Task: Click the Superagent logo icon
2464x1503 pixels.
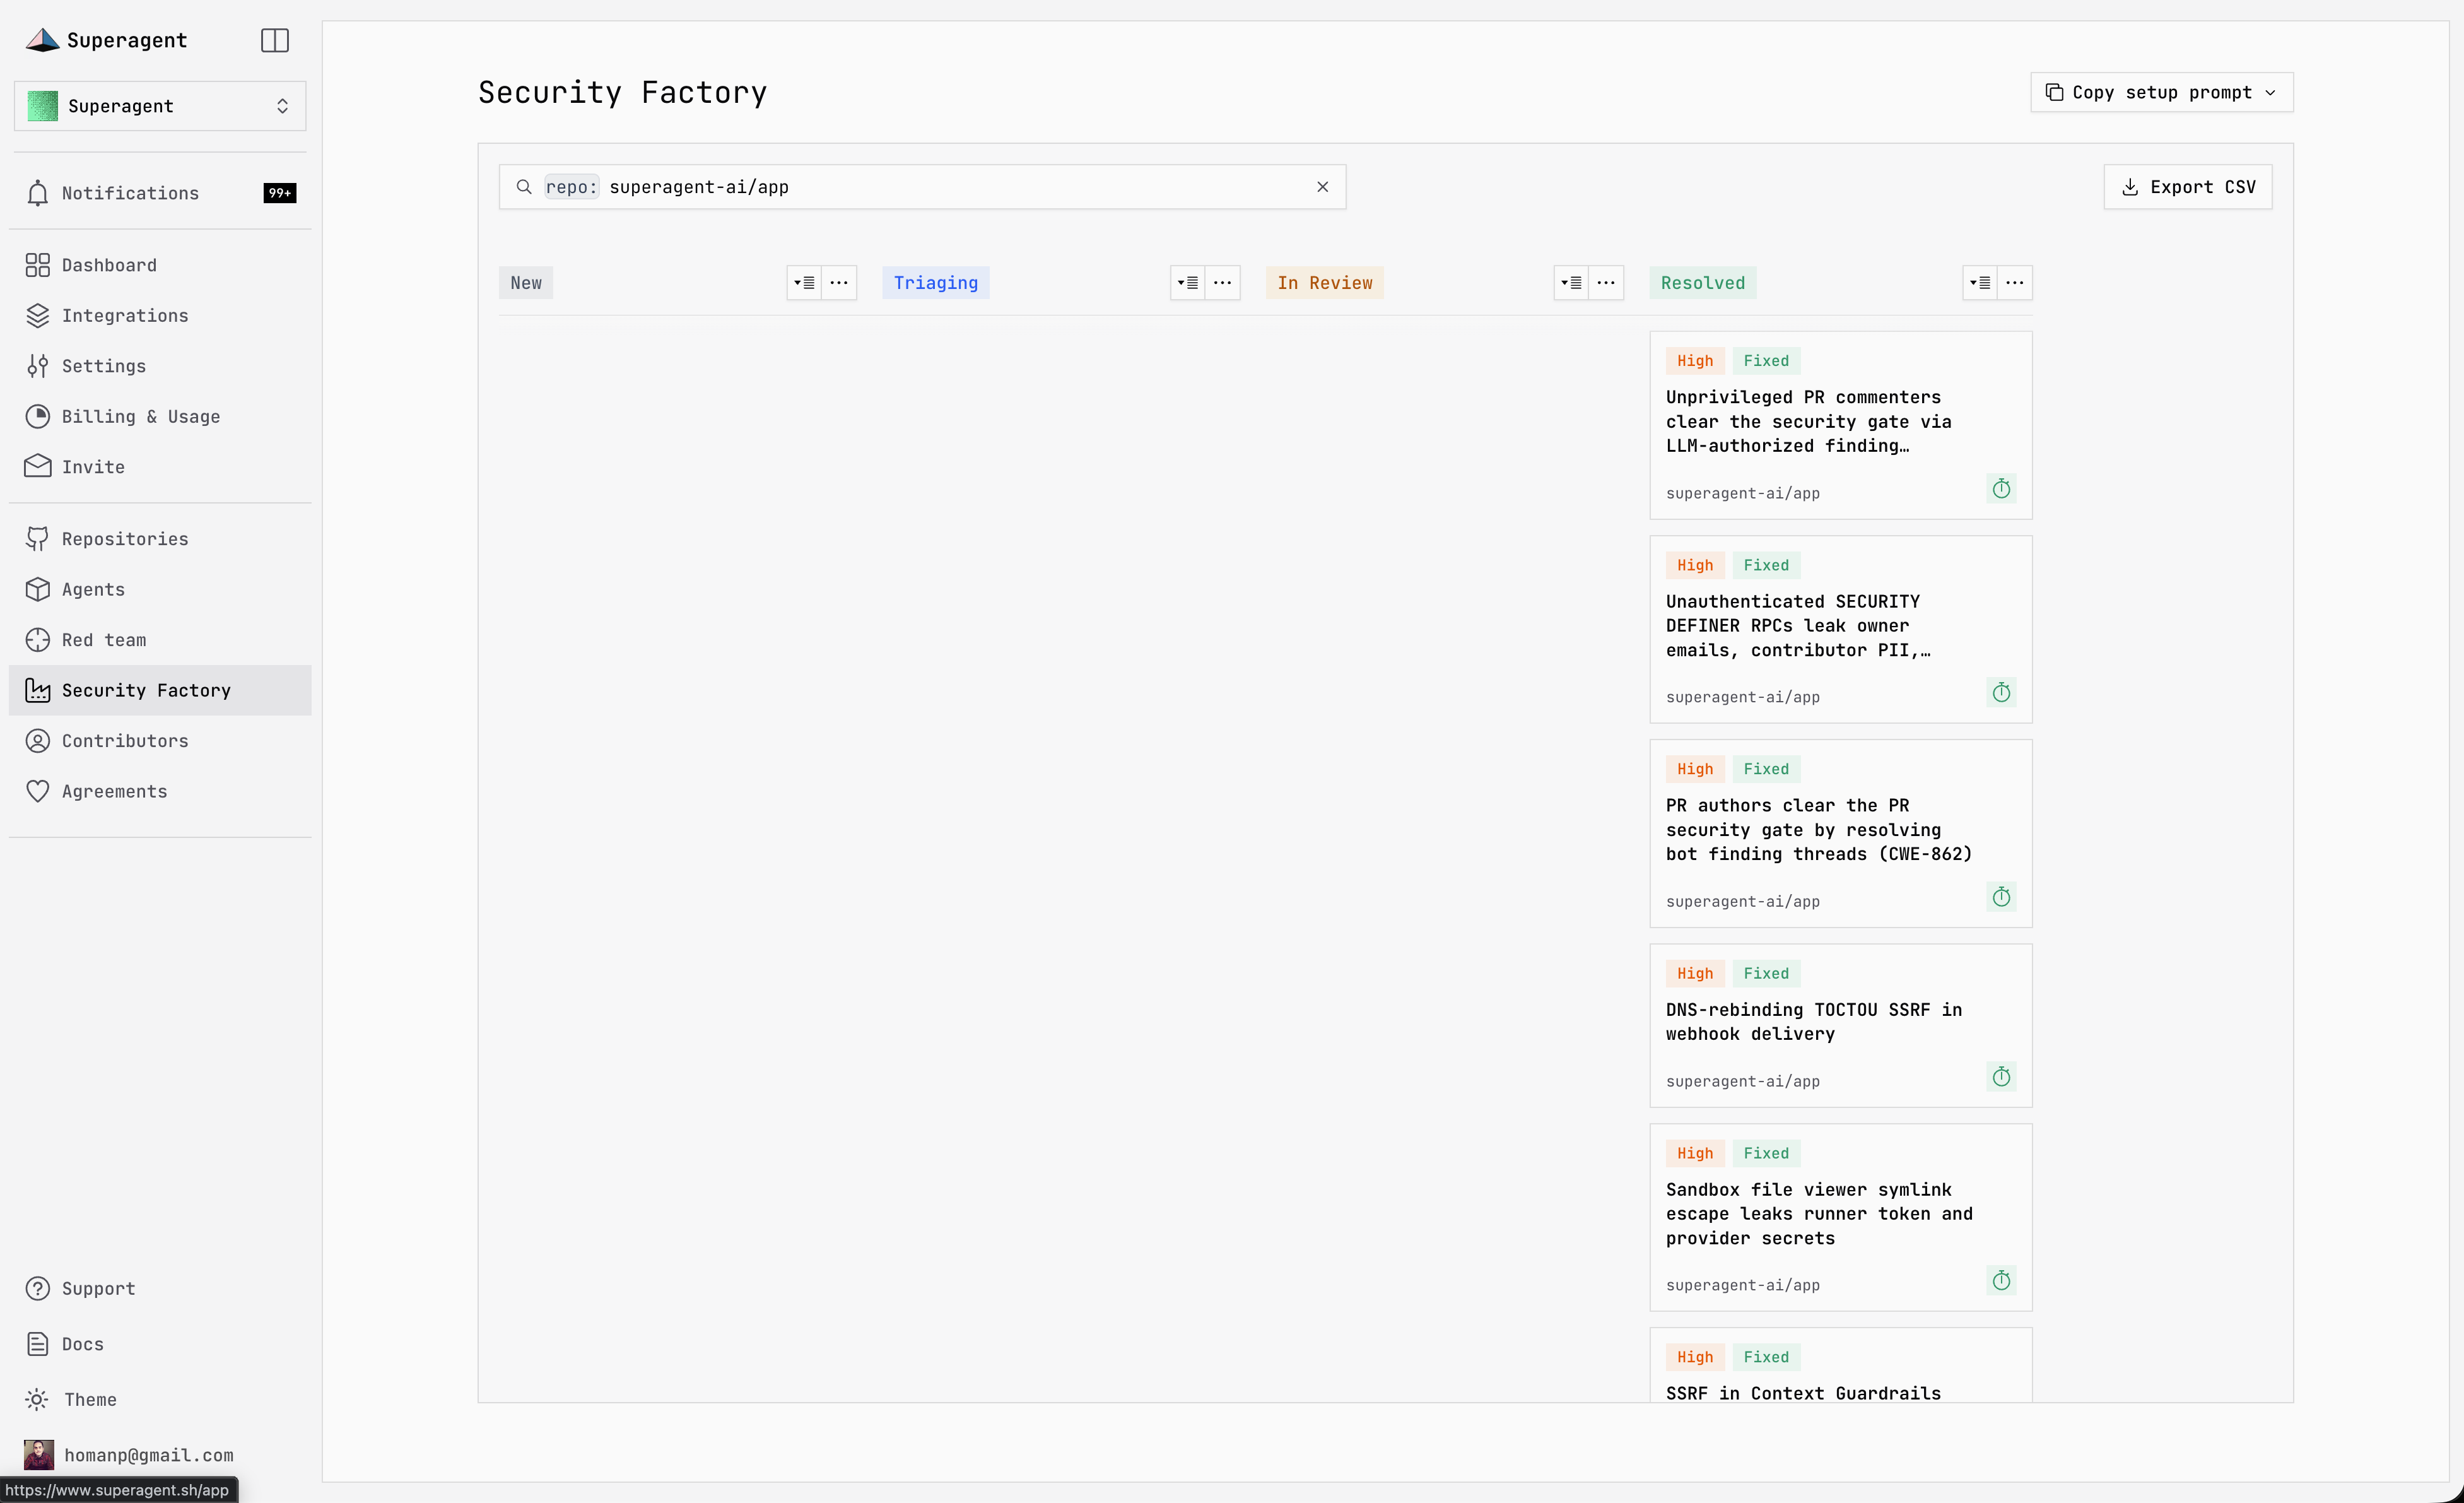Action: (x=42, y=40)
